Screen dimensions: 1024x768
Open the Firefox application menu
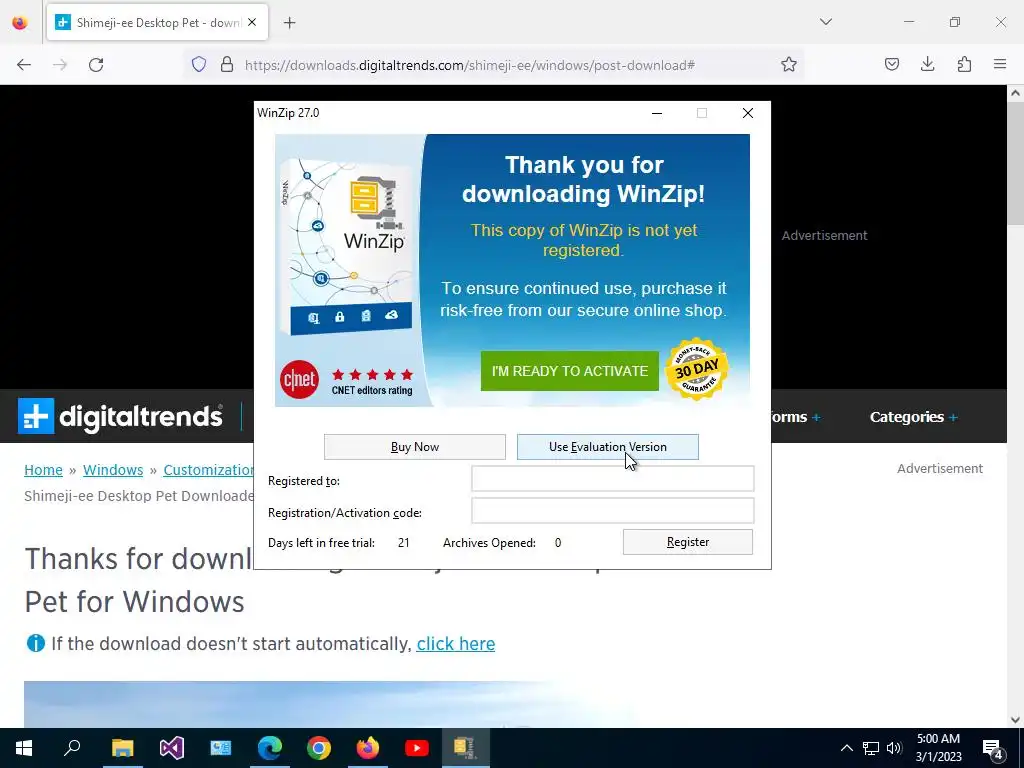pos(1000,65)
